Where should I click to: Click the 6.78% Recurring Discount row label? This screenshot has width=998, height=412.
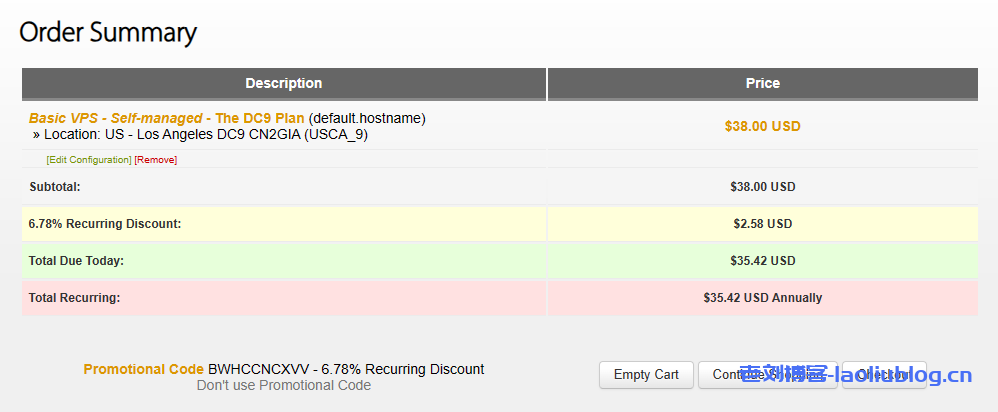click(x=105, y=224)
